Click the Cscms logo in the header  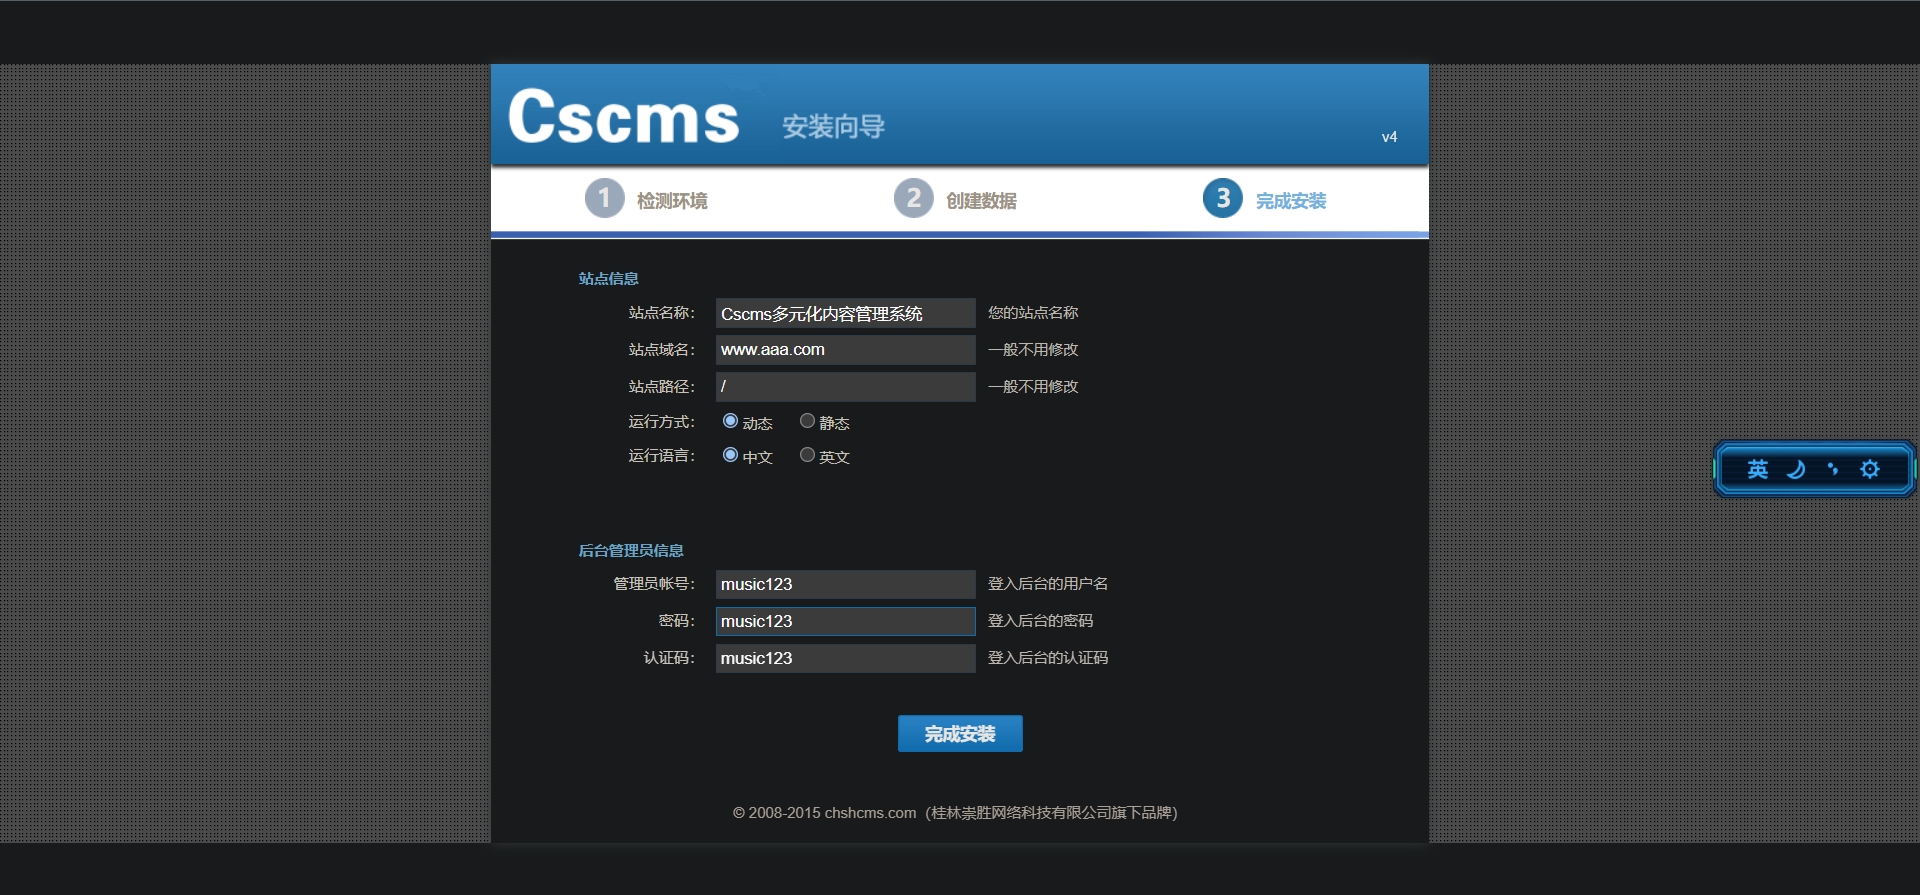click(623, 117)
